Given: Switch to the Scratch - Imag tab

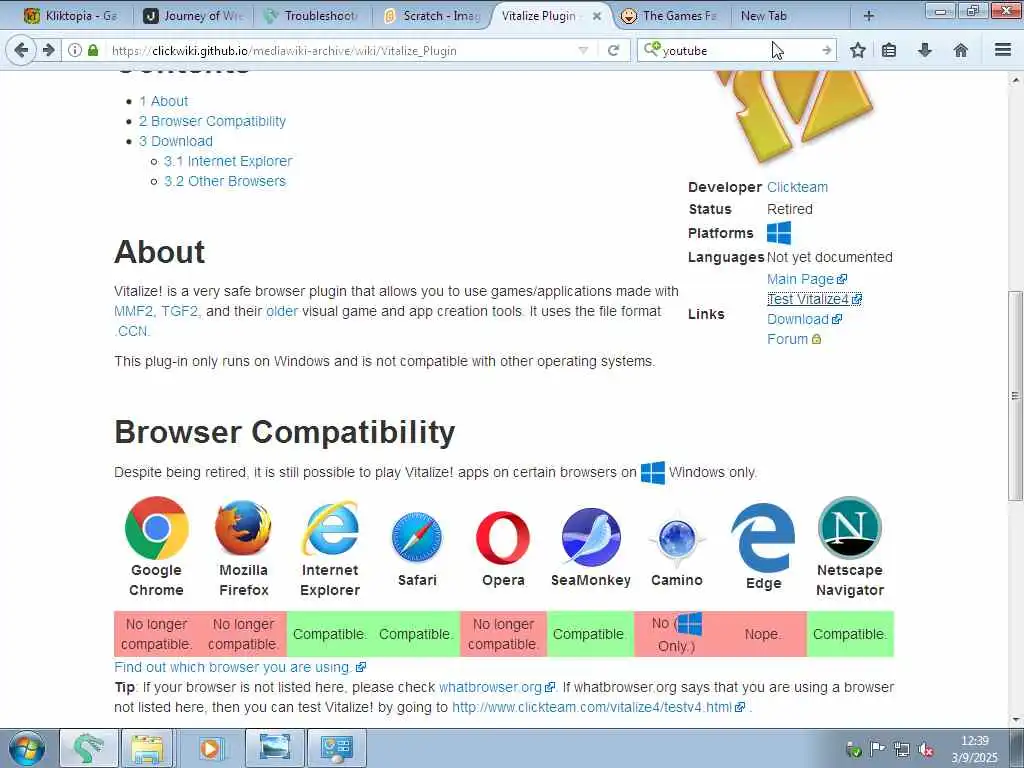Looking at the screenshot, I should [432, 16].
